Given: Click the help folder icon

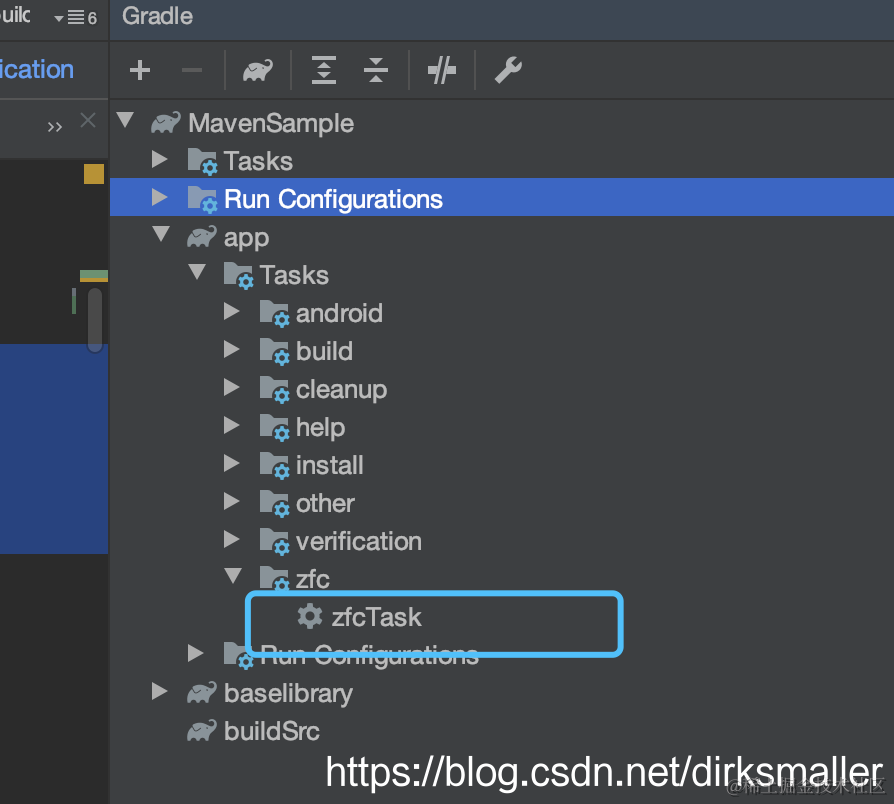Looking at the screenshot, I should point(274,428).
